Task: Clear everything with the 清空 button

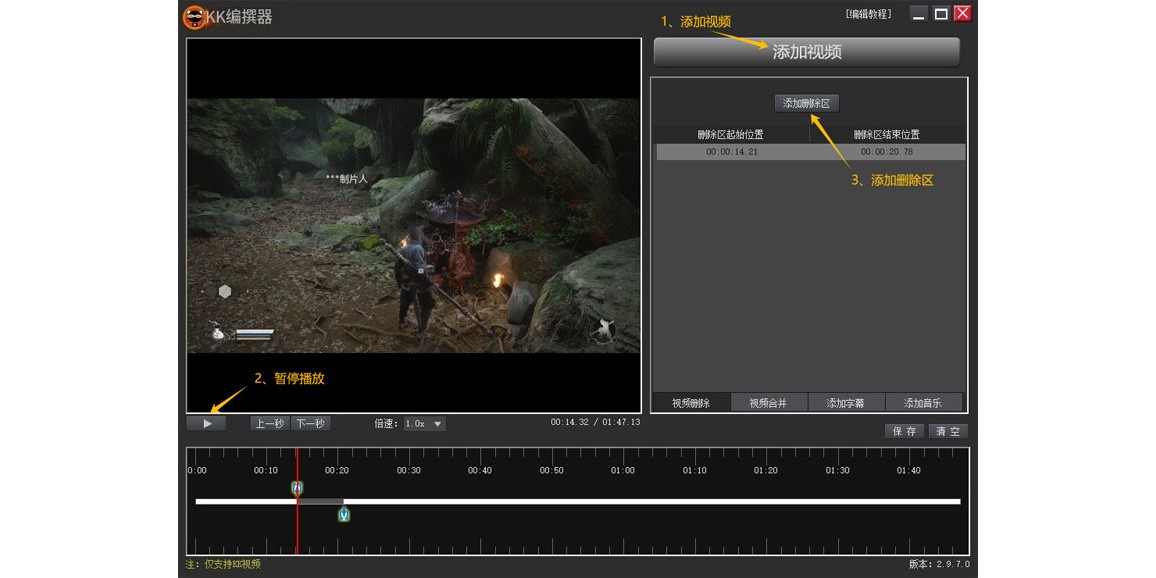Action: (948, 431)
